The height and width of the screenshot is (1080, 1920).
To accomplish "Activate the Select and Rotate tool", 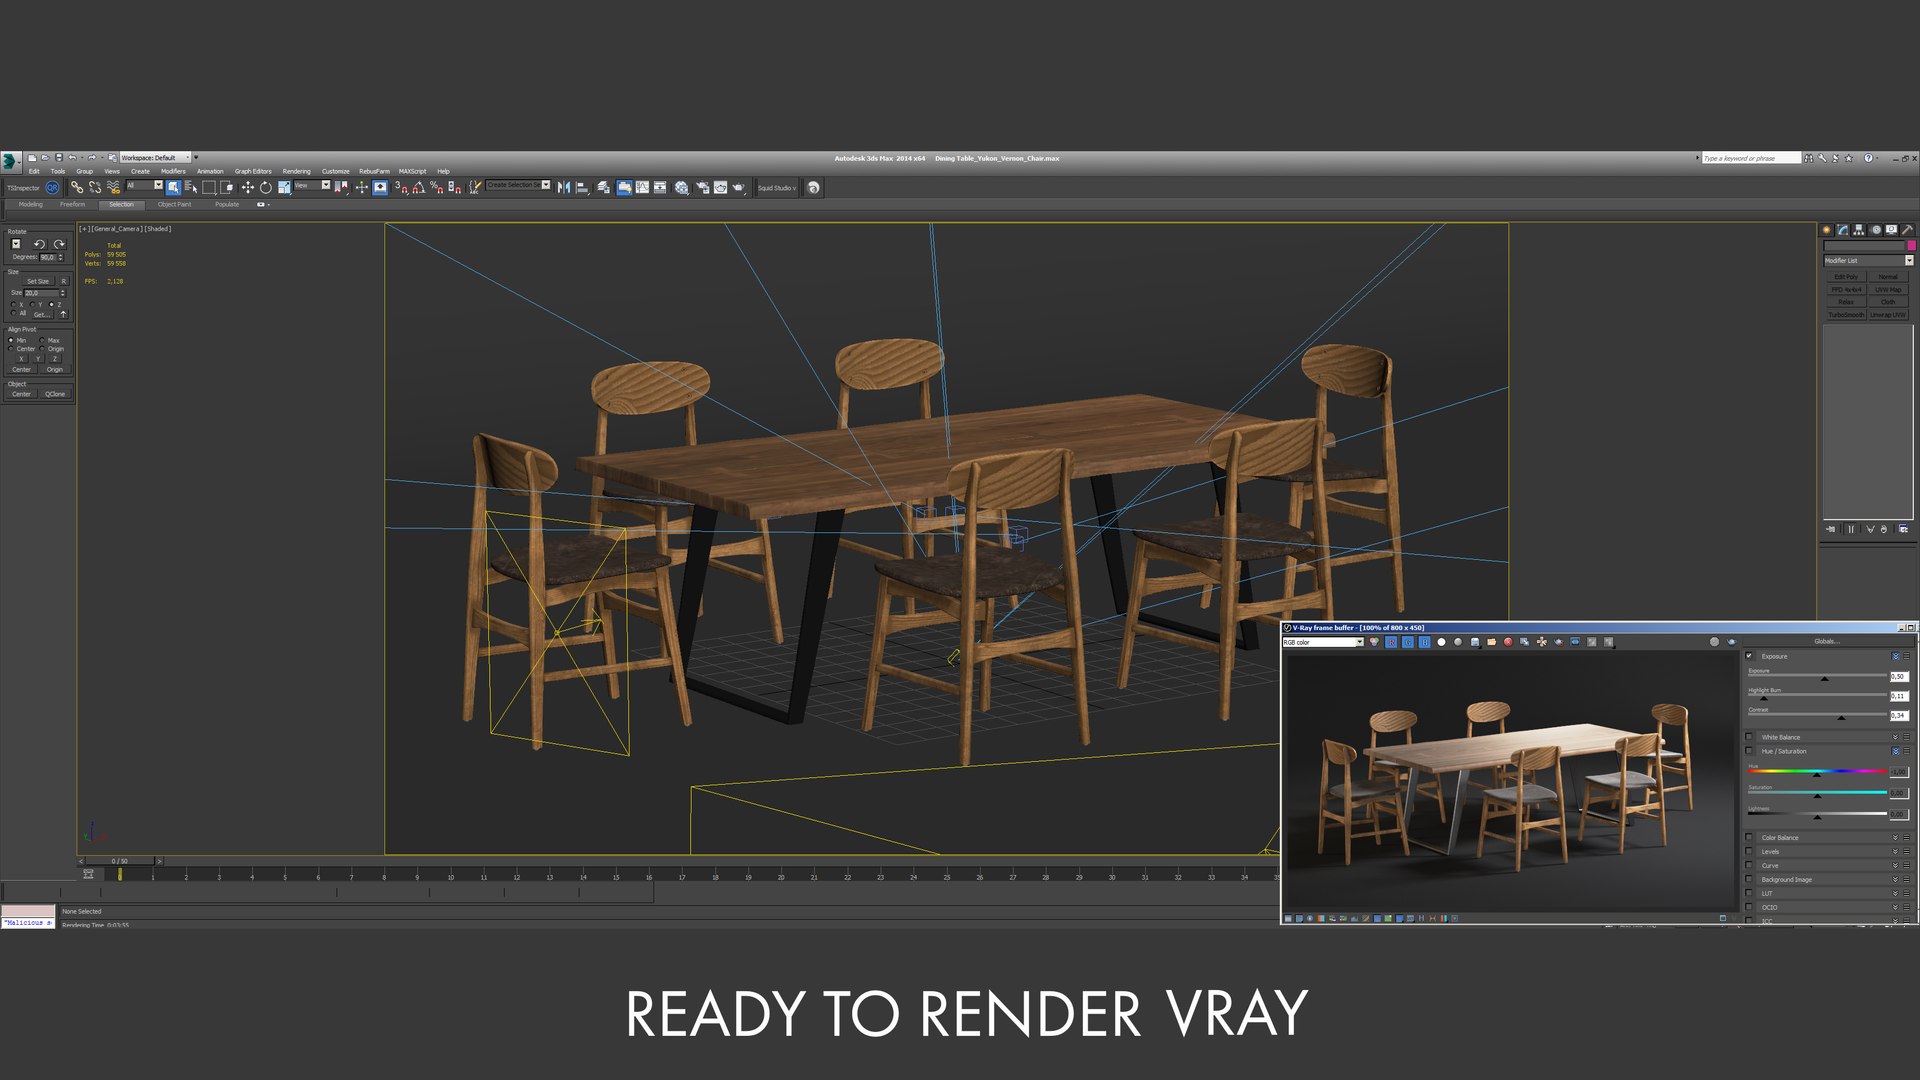I will pyautogui.click(x=265, y=187).
